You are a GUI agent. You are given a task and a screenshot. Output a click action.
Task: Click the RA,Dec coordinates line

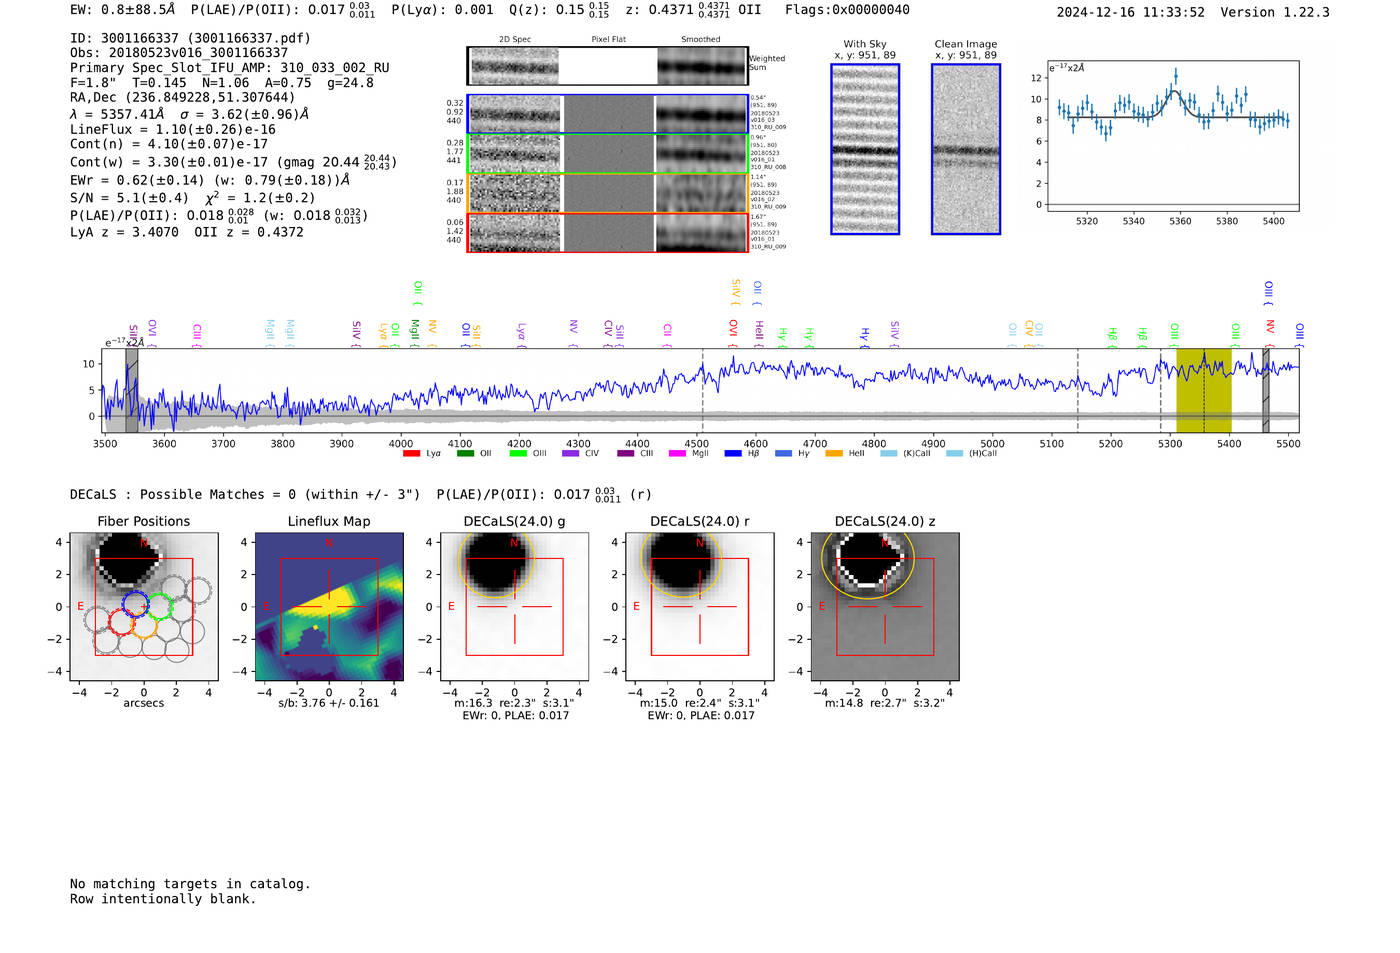(x=183, y=98)
